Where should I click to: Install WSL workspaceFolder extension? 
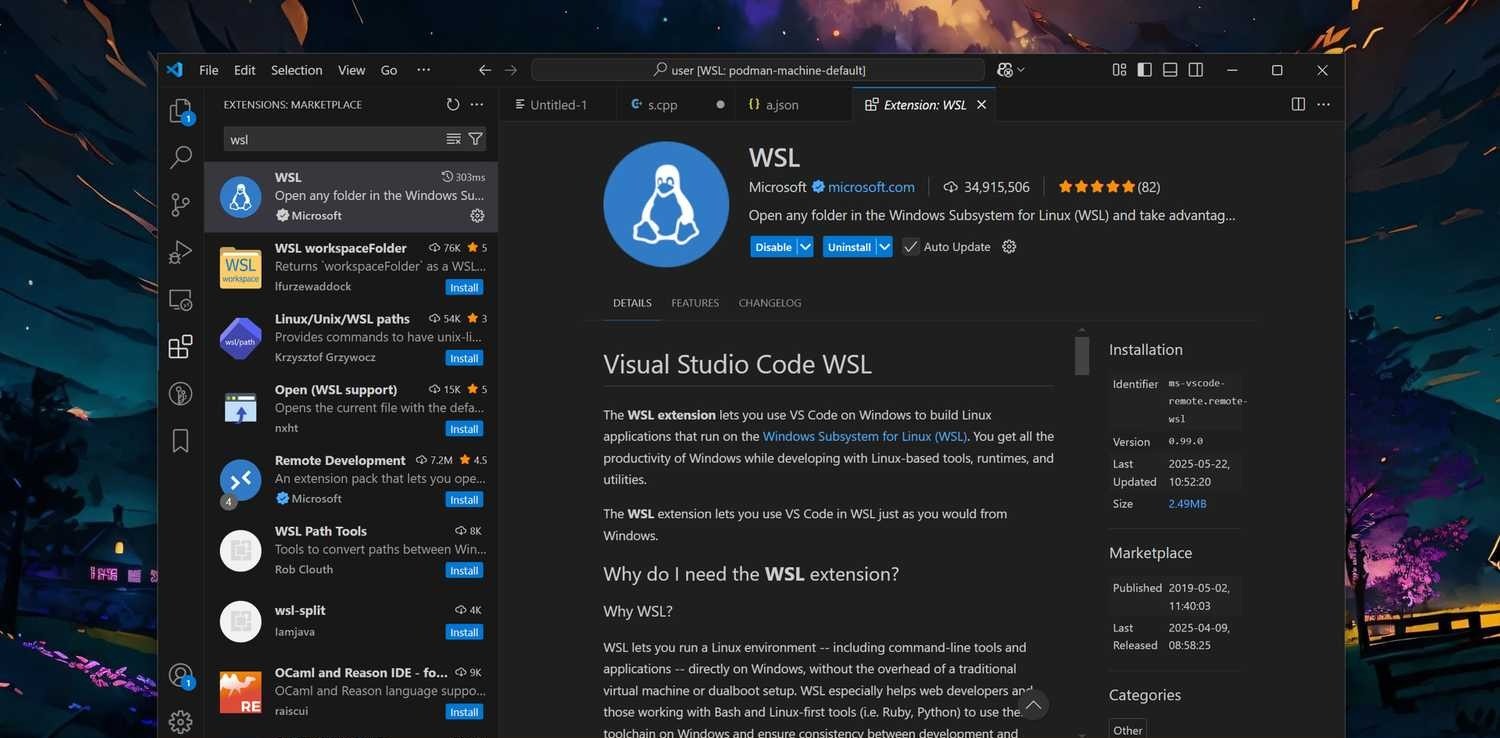point(464,287)
